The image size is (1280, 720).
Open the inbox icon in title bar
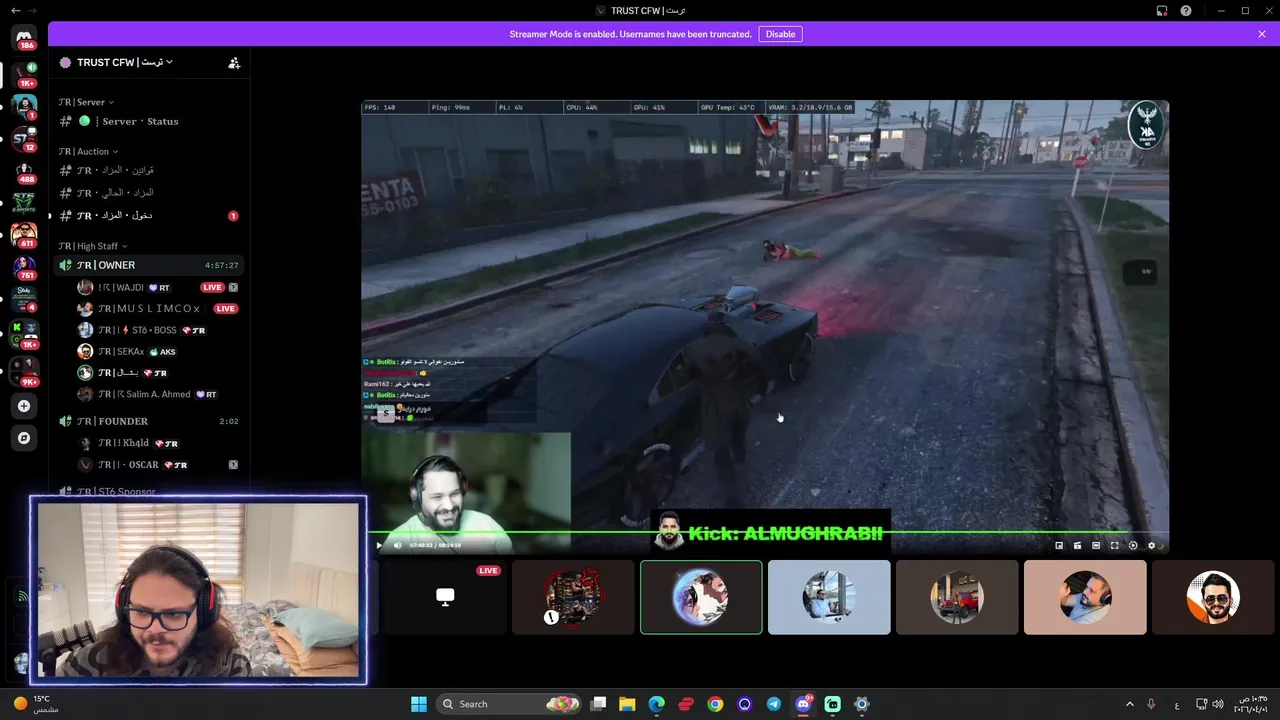click(1162, 10)
